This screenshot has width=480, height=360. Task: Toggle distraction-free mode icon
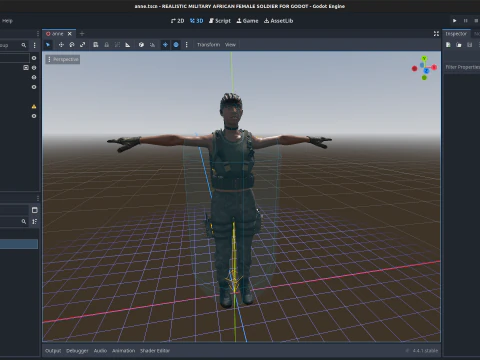pos(436,34)
